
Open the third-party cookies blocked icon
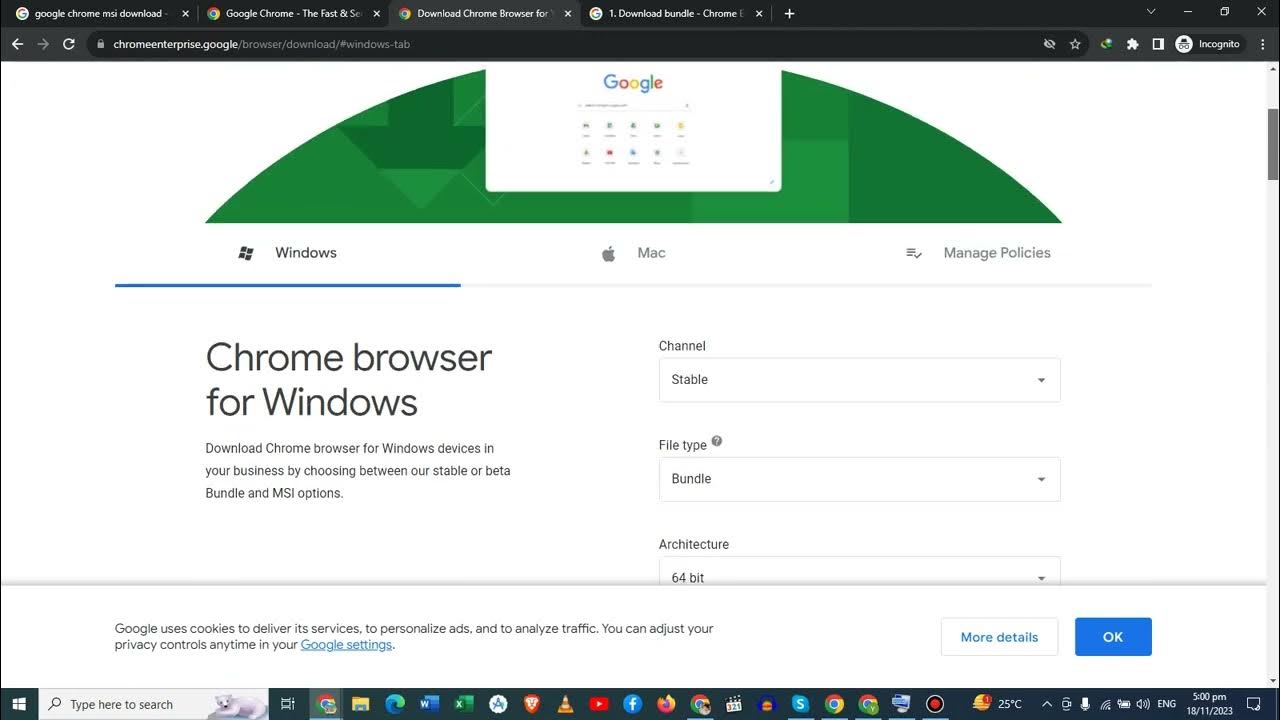pos(1049,44)
